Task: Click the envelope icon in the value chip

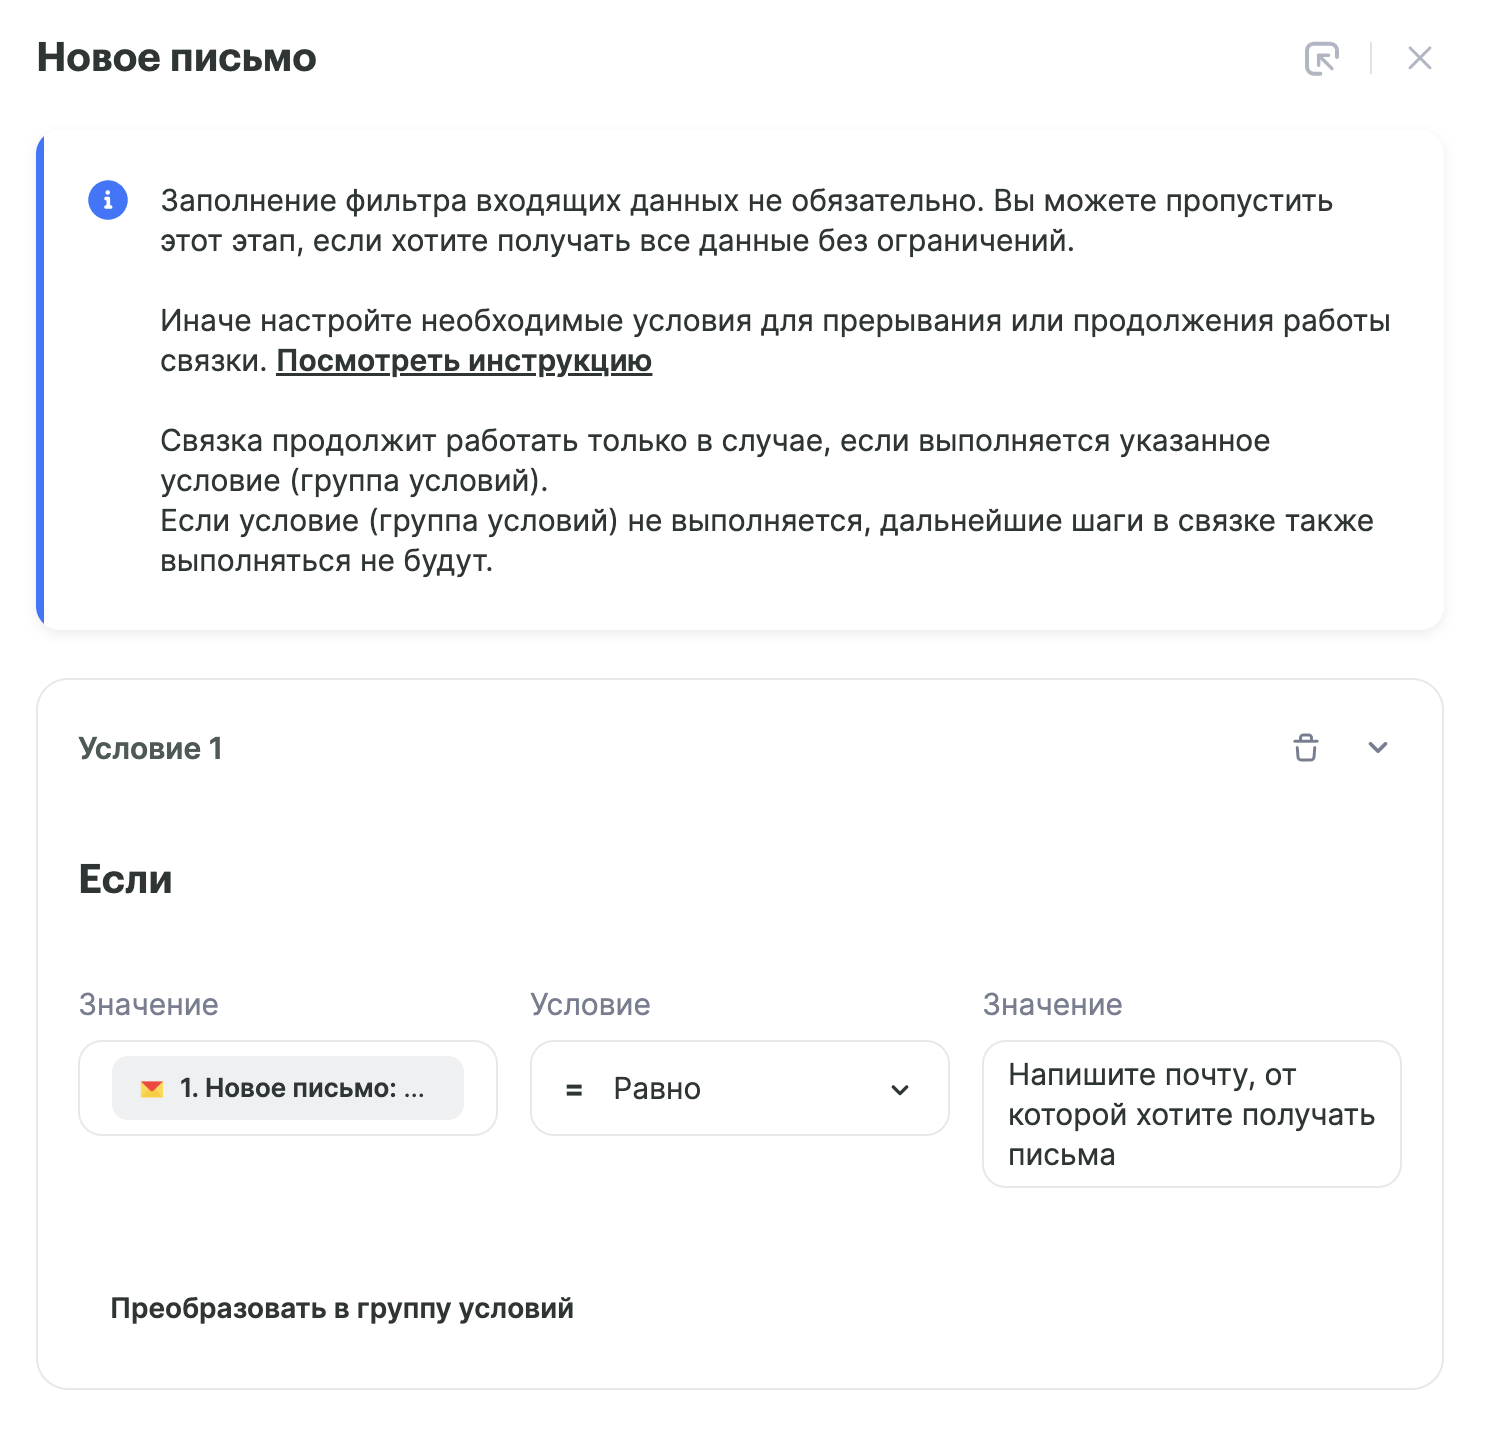Action: pos(152,1088)
